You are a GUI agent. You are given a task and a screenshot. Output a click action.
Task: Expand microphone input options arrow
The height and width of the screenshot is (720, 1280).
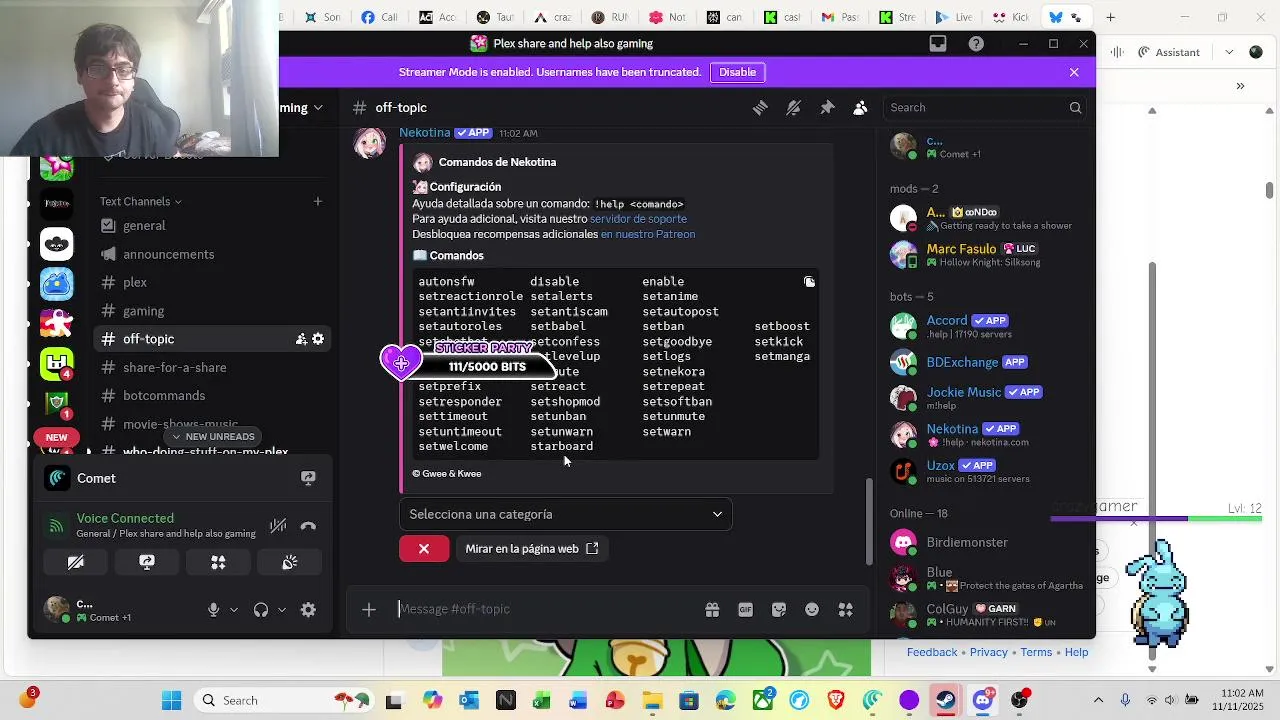pos(234,610)
